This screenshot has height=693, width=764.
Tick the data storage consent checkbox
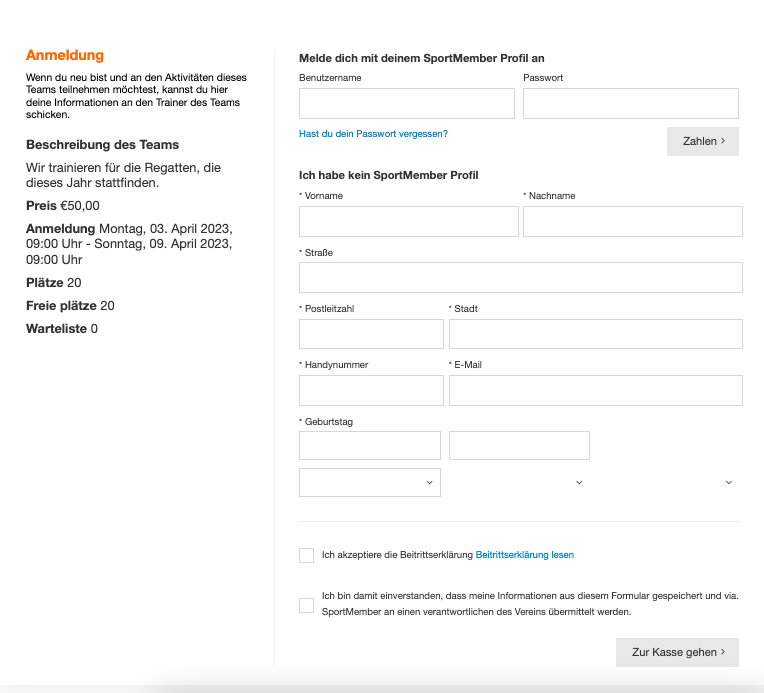(306, 605)
